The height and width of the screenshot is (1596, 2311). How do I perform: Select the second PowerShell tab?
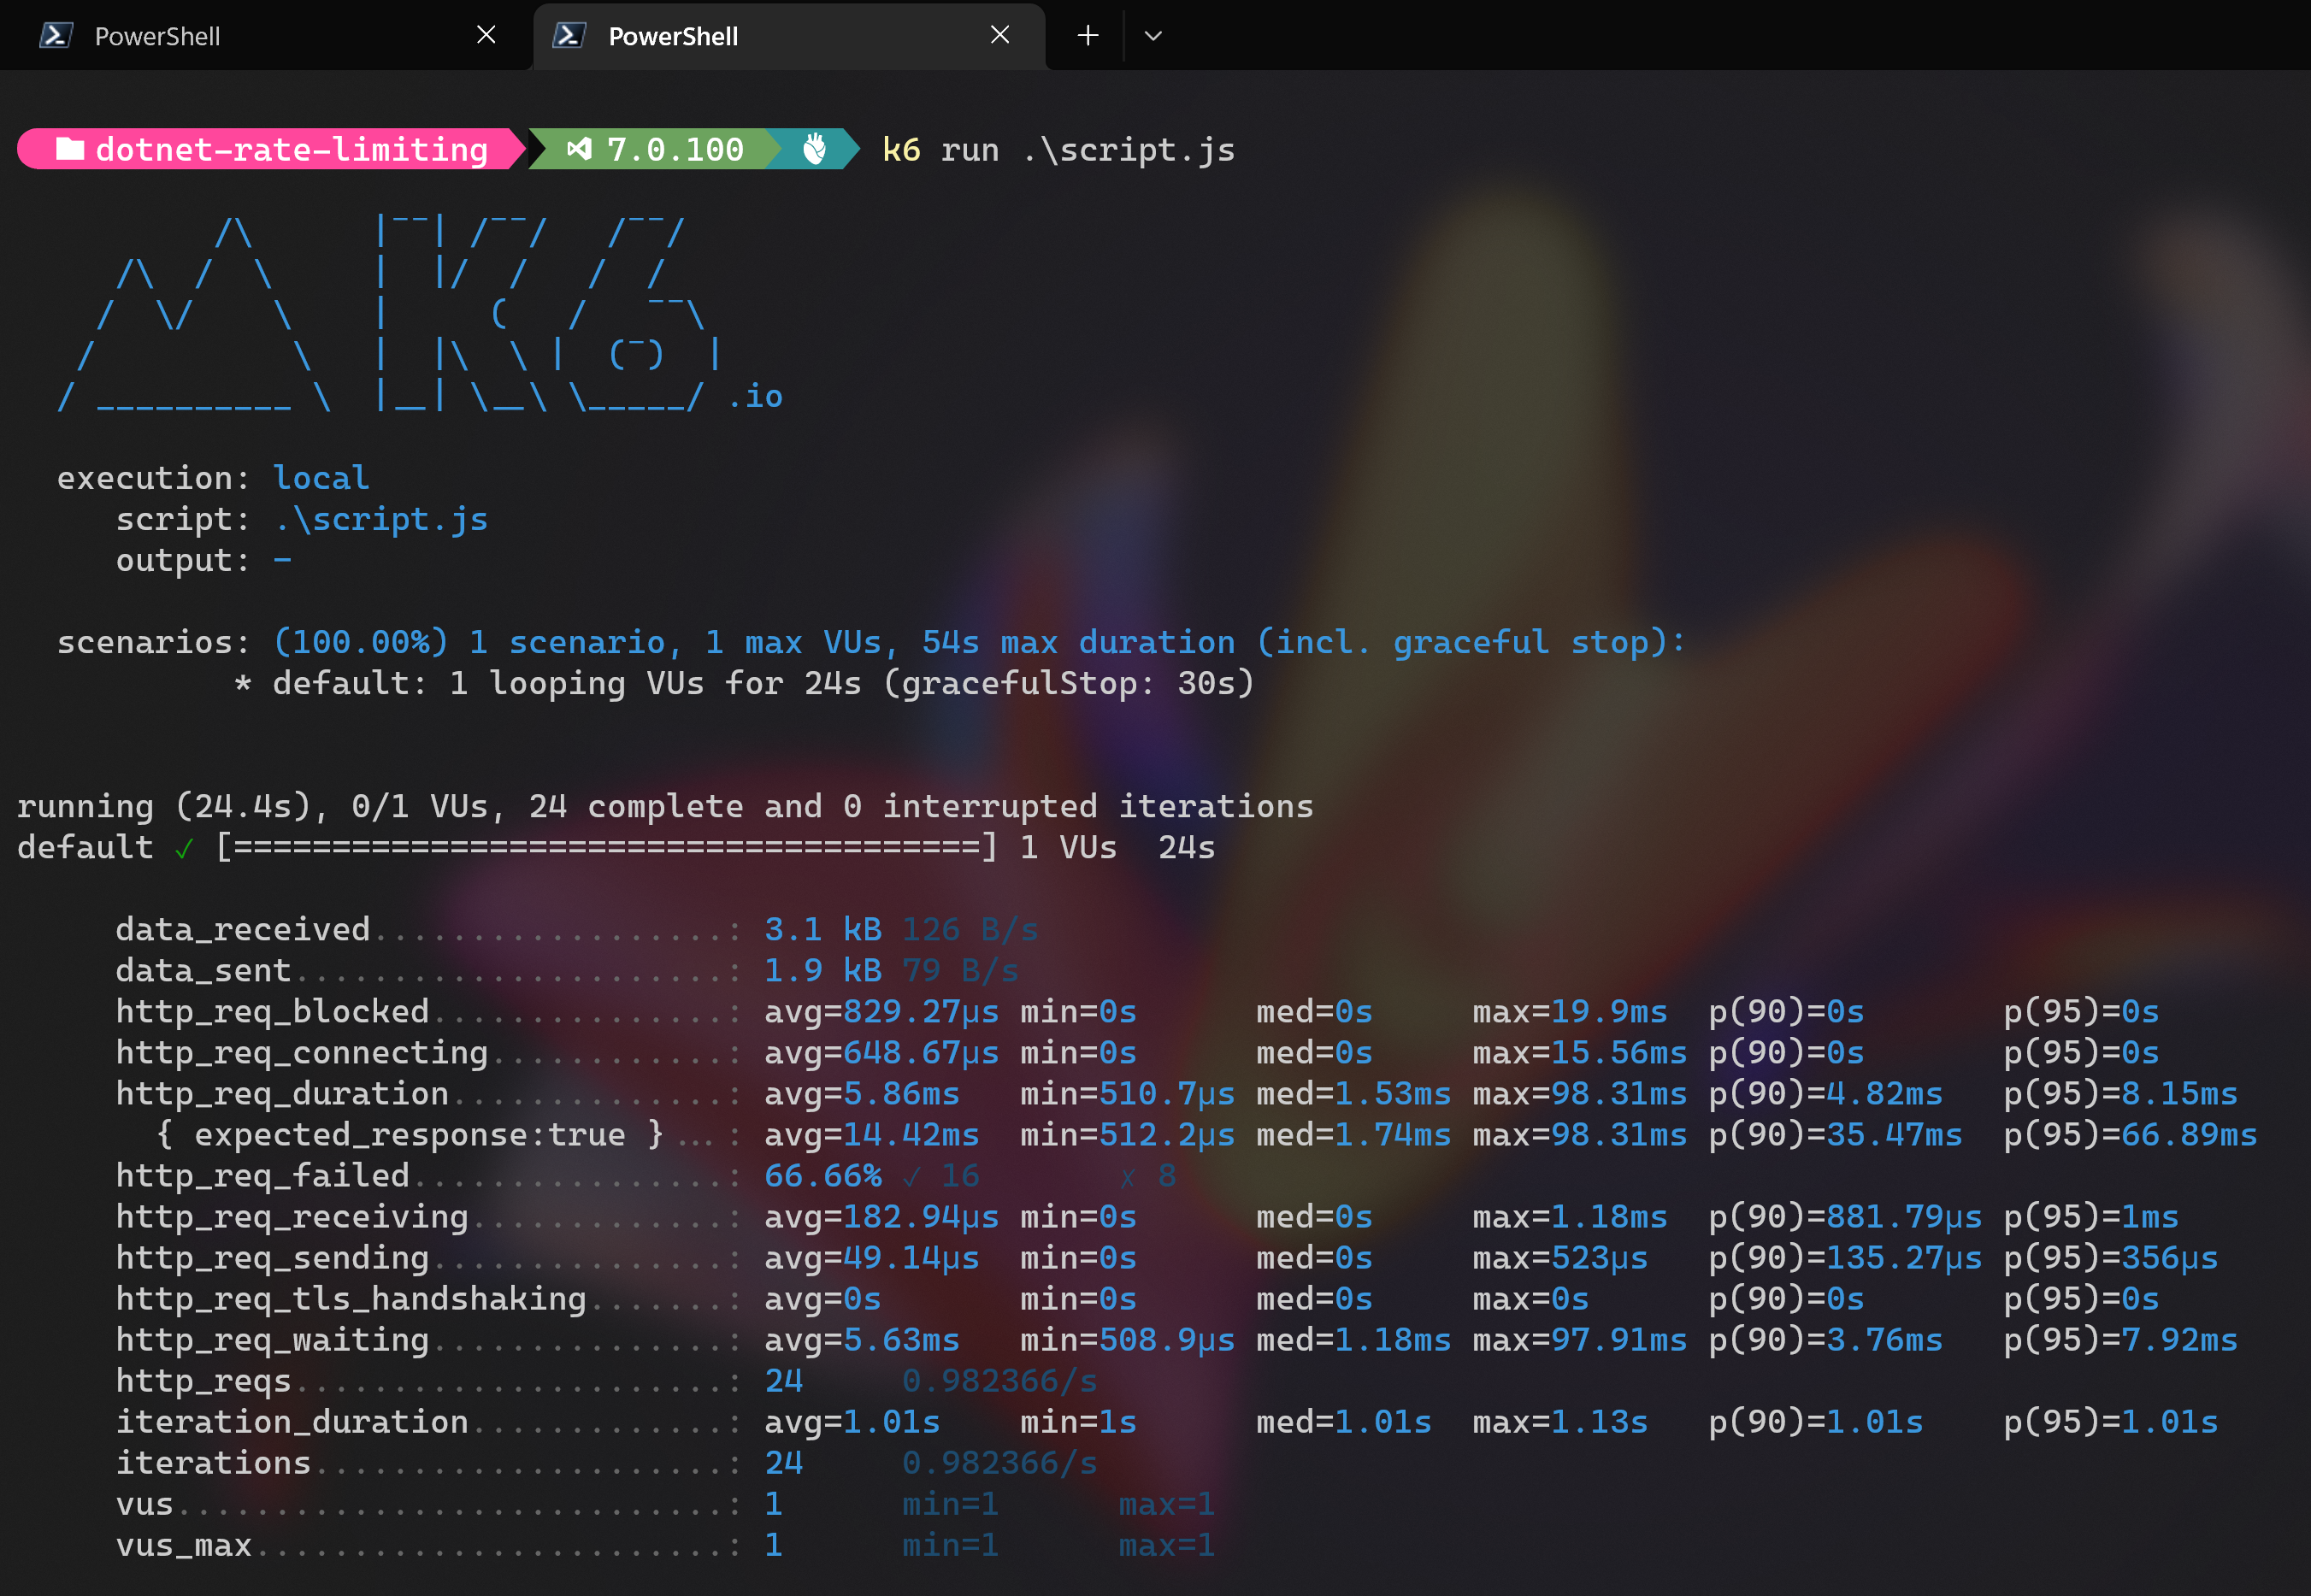pyautogui.click(x=789, y=36)
